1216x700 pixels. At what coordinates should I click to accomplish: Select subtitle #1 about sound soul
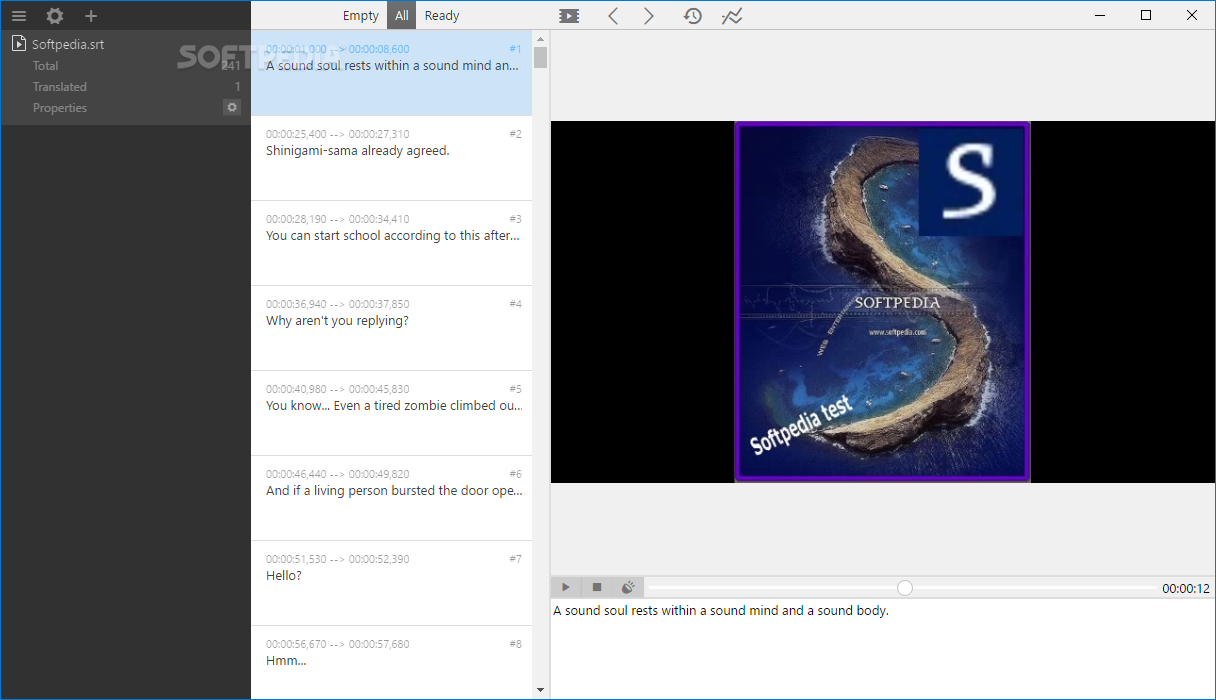(391, 73)
